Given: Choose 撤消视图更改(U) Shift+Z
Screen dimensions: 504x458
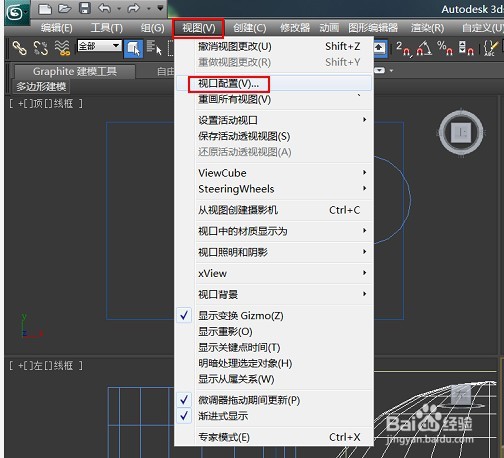Looking at the screenshot, I should pyautogui.click(x=273, y=46).
